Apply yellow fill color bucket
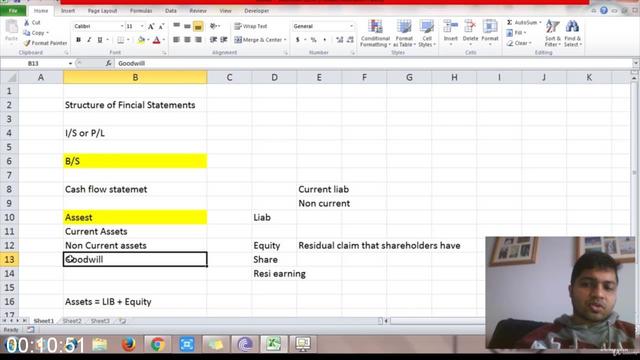The height and width of the screenshot is (360, 640). pos(141,40)
